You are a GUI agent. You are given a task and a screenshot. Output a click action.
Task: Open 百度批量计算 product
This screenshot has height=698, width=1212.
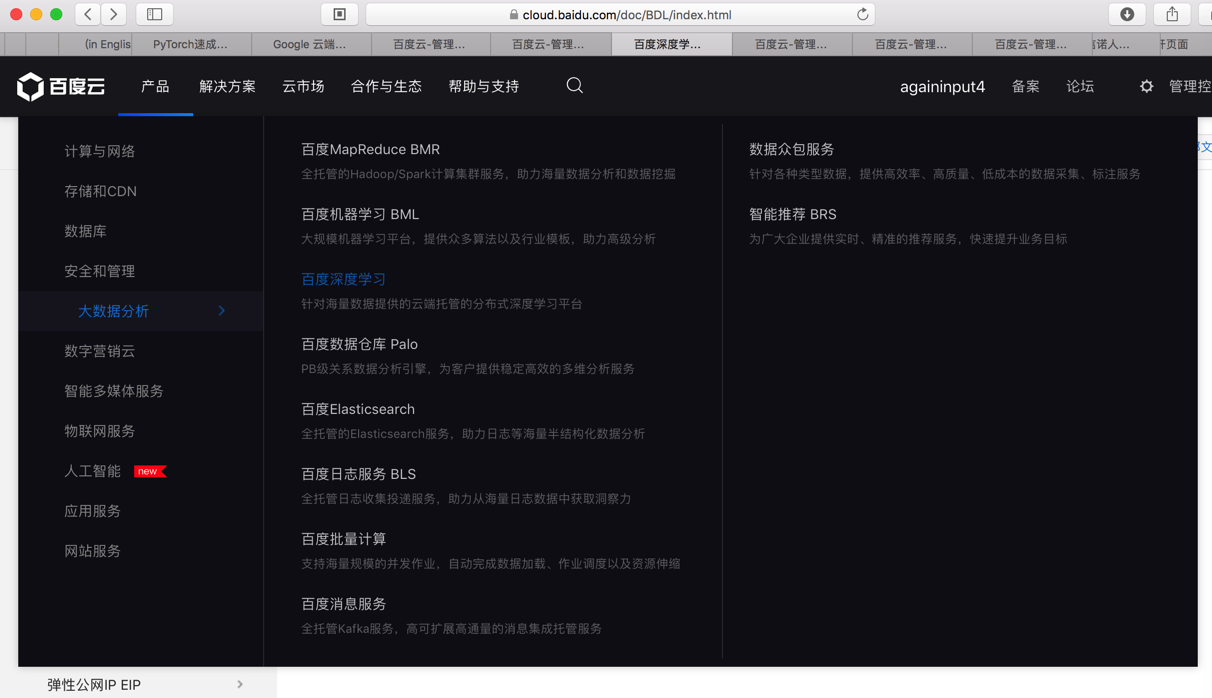coord(343,539)
